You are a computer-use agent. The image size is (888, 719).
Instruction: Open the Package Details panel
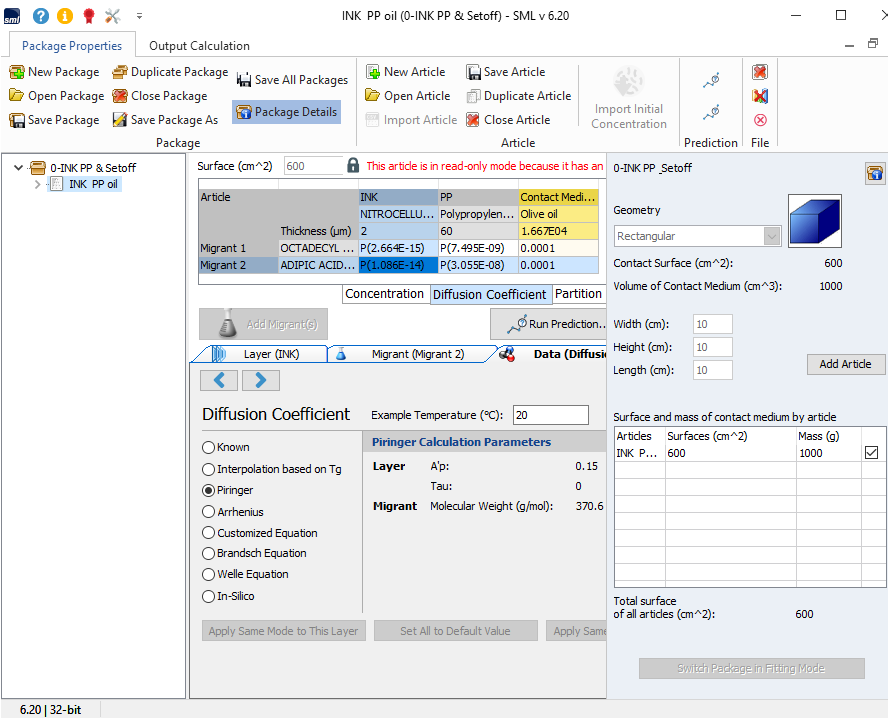click(286, 112)
